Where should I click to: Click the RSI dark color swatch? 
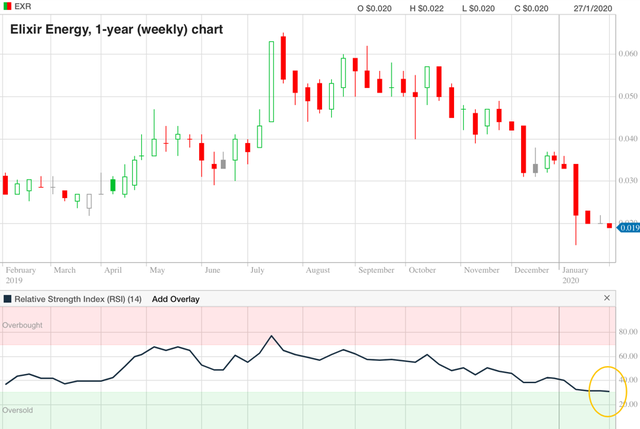[x=7, y=299]
